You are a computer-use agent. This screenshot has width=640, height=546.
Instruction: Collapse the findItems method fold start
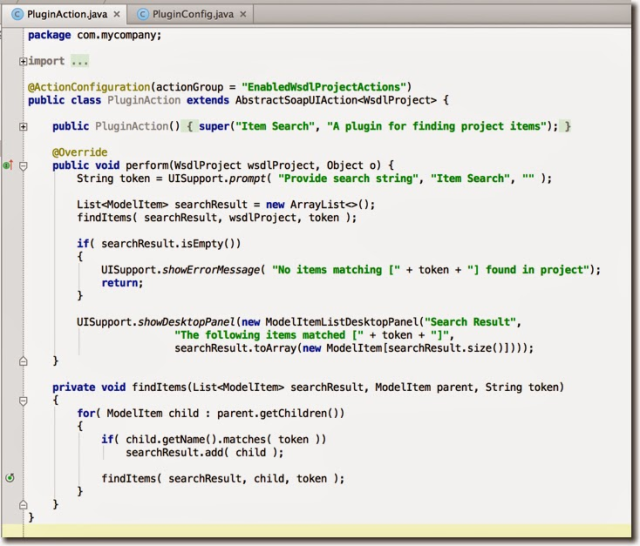coord(23,401)
